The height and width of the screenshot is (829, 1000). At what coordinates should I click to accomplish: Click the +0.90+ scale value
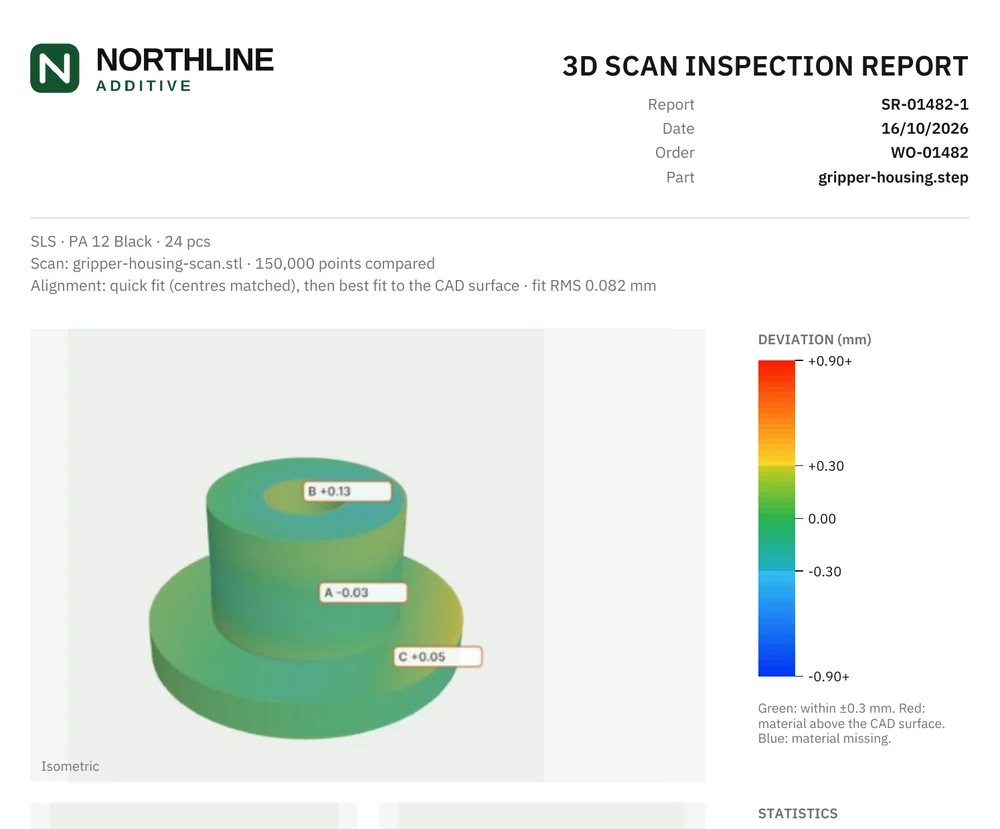830,362
